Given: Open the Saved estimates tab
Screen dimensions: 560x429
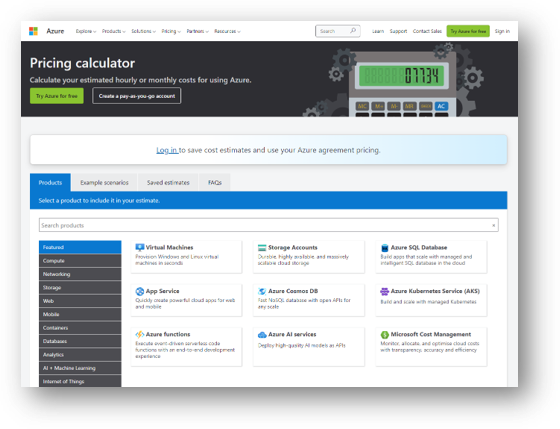Looking at the screenshot, I should (168, 183).
